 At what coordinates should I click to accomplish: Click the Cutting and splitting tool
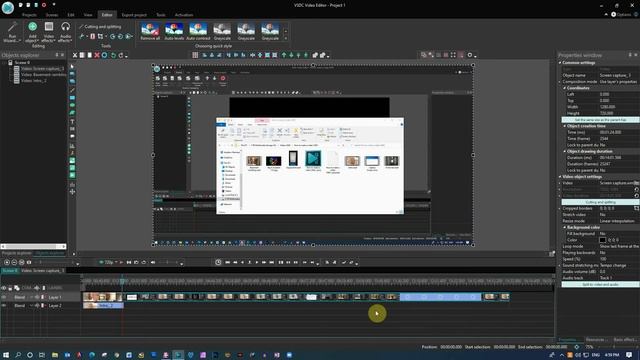tap(100, 27)
